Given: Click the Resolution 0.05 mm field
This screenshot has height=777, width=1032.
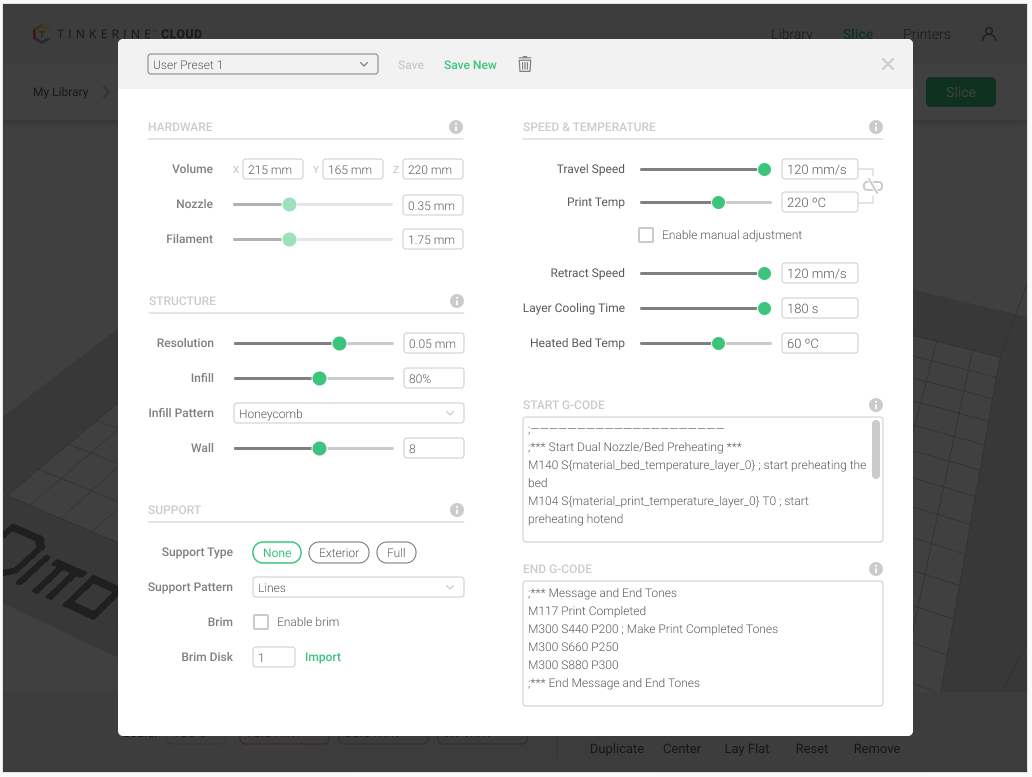Looking at the screenshot, I should pos(434,343).
